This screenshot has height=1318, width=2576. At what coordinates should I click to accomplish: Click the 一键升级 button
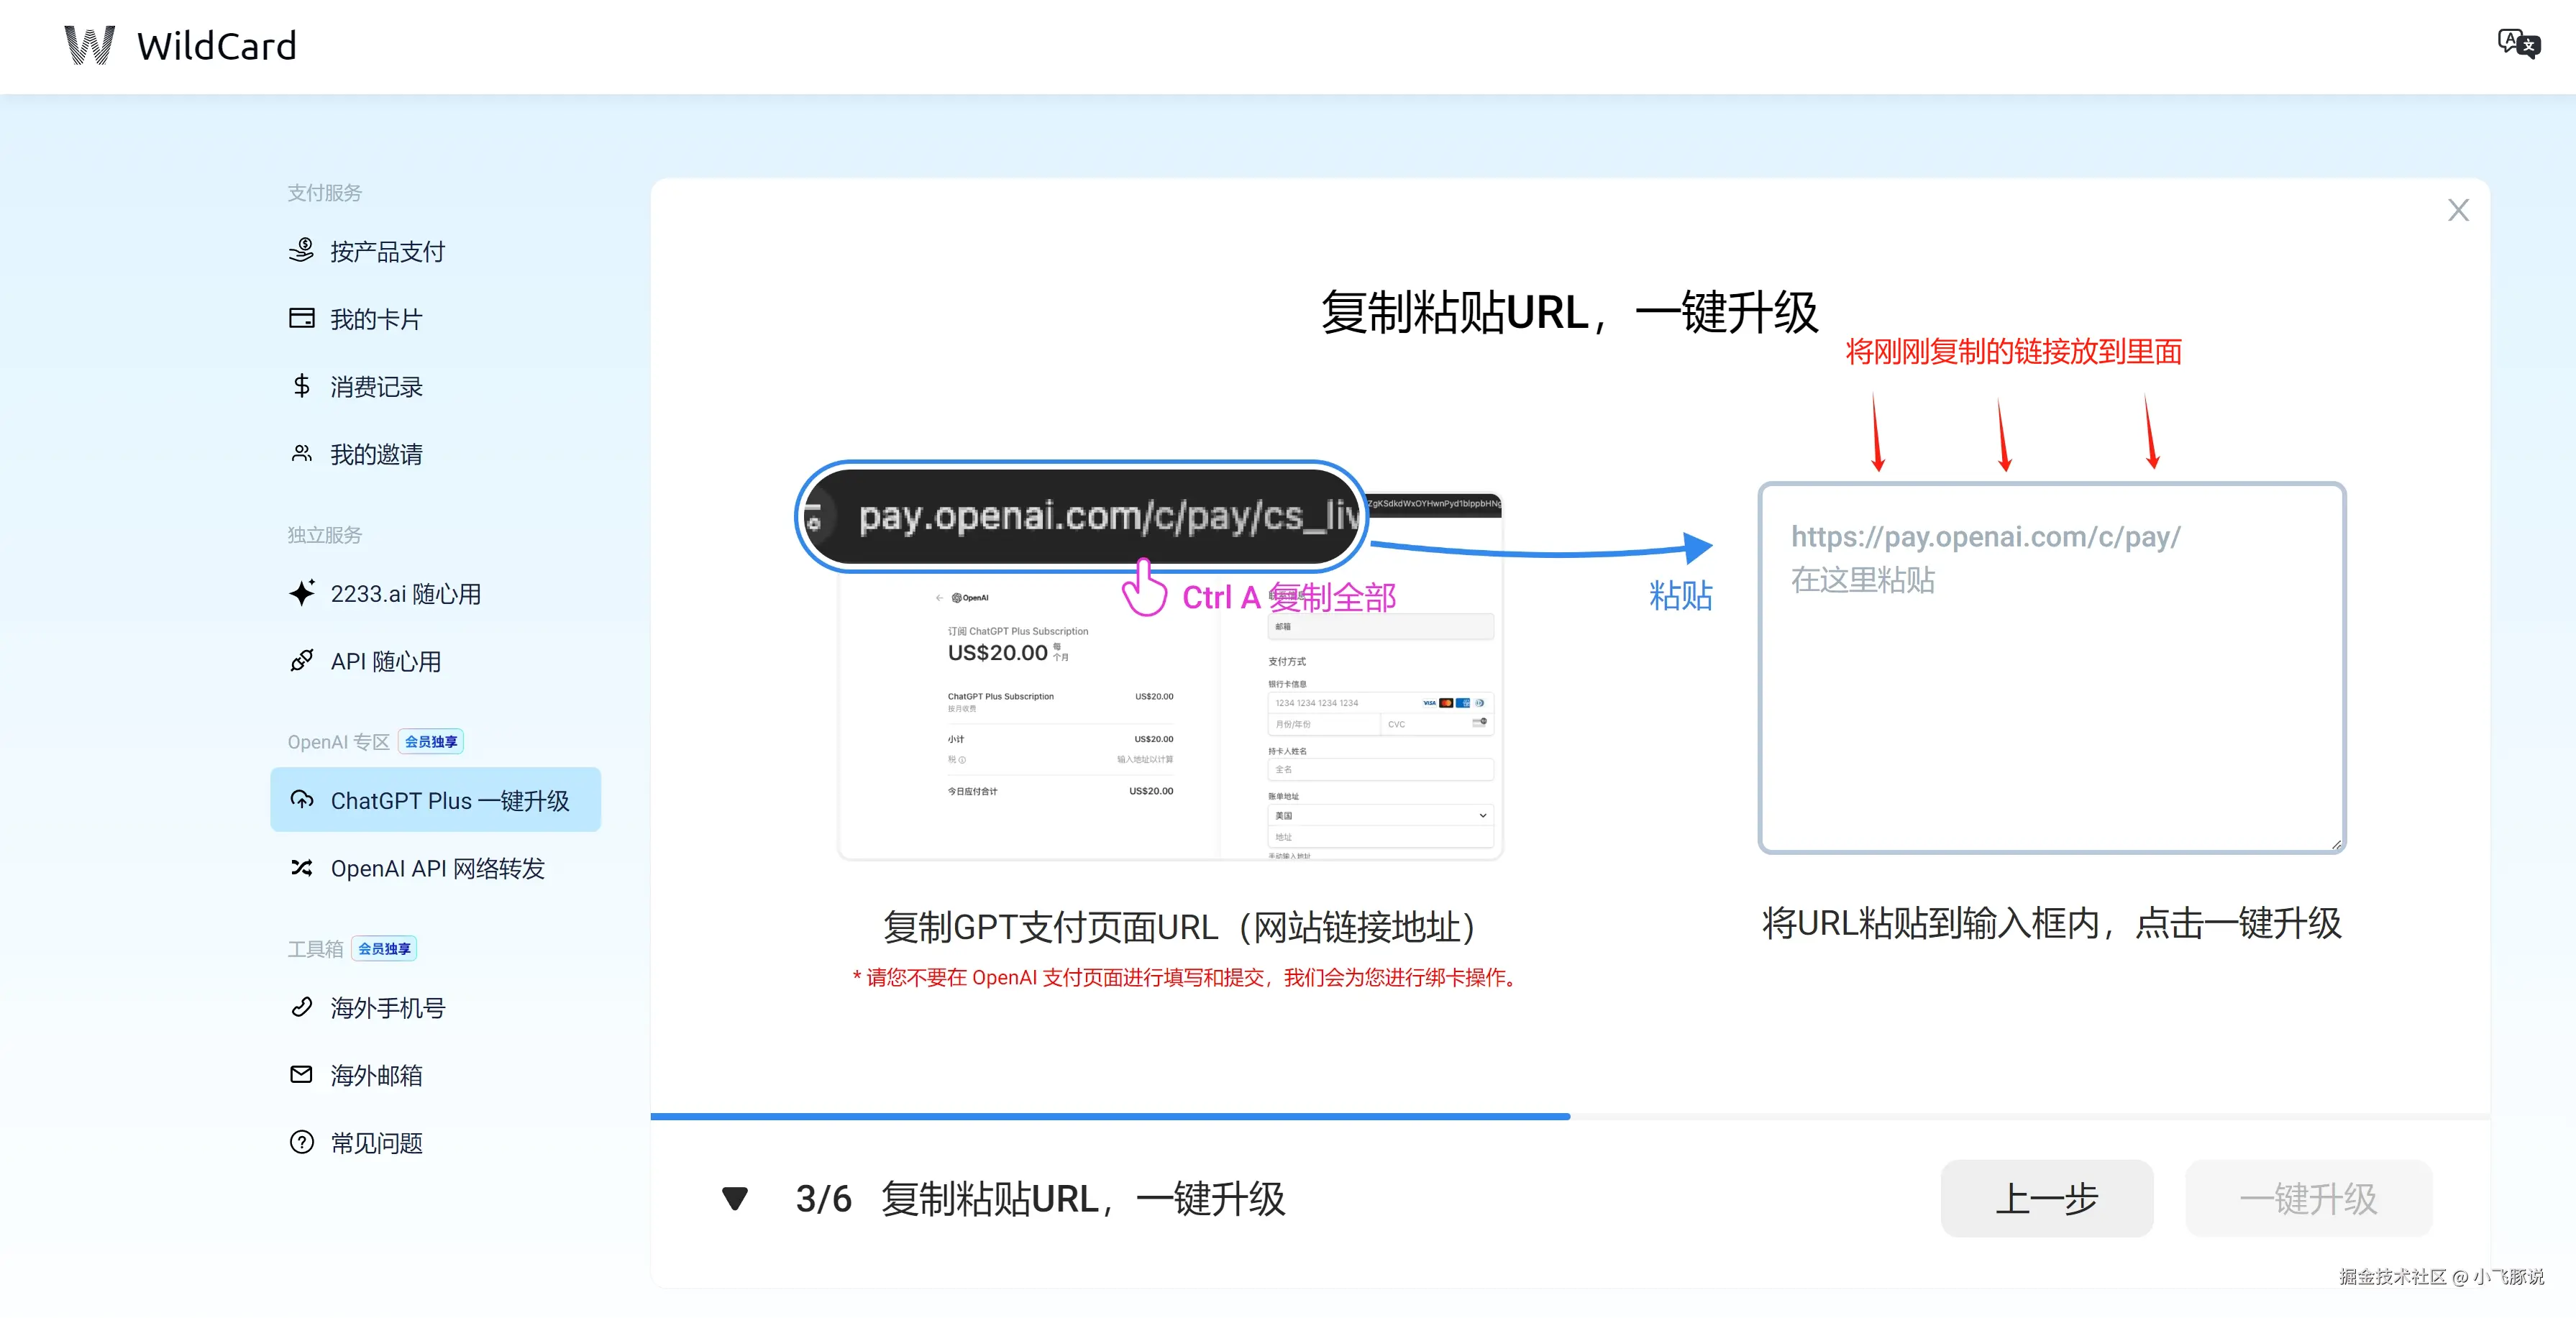coord(2307,1198)
